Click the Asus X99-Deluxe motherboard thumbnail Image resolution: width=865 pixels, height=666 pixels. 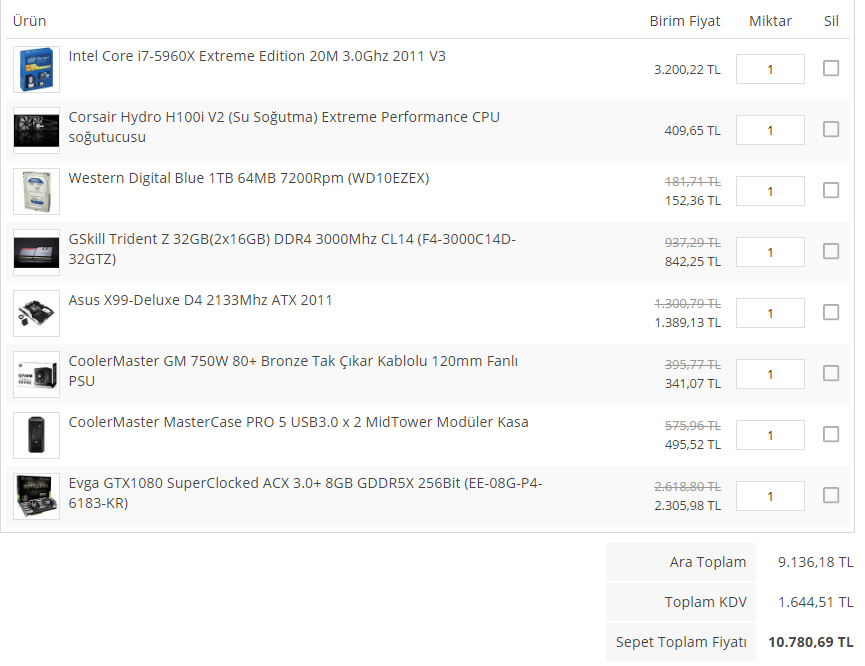coord(37,313)
